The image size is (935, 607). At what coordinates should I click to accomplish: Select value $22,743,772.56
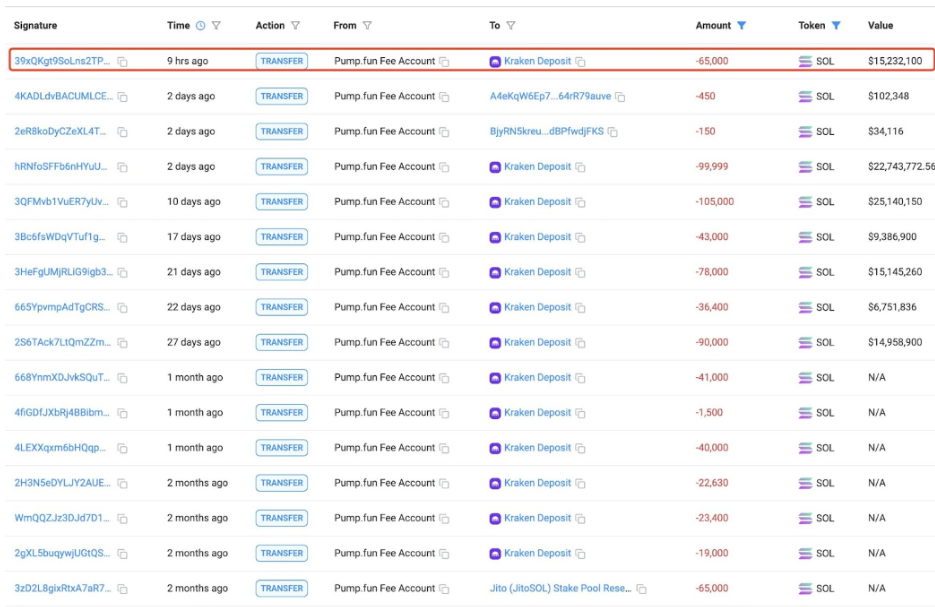(901, 166)
